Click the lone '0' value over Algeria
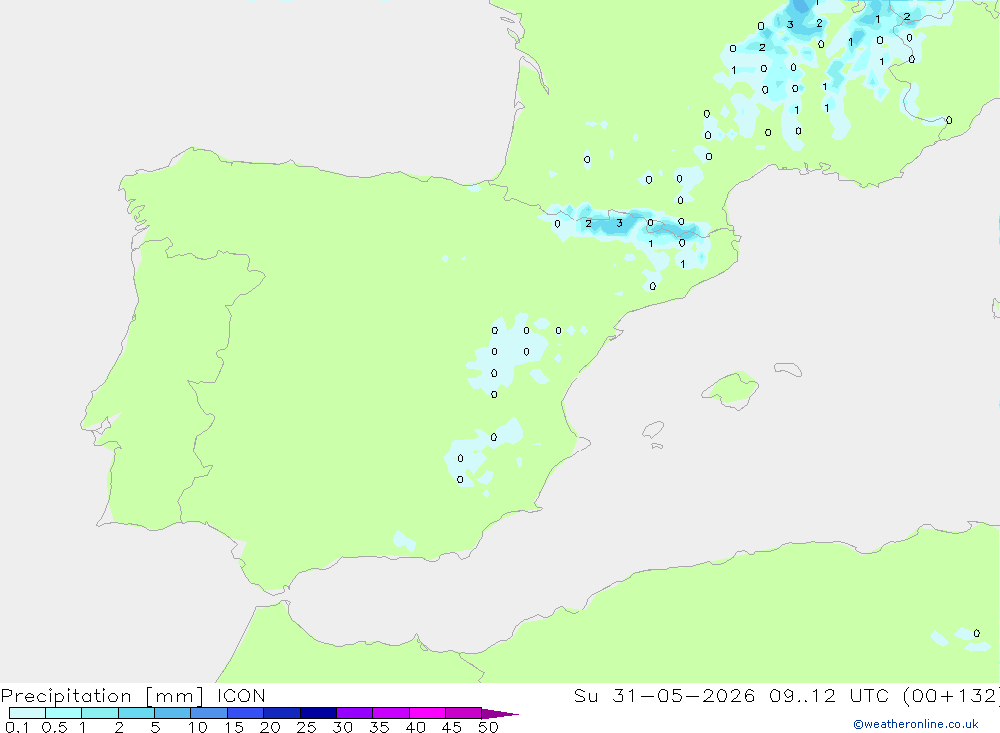The height and width of the screenshot is (733, 1000). click(976, 633)
